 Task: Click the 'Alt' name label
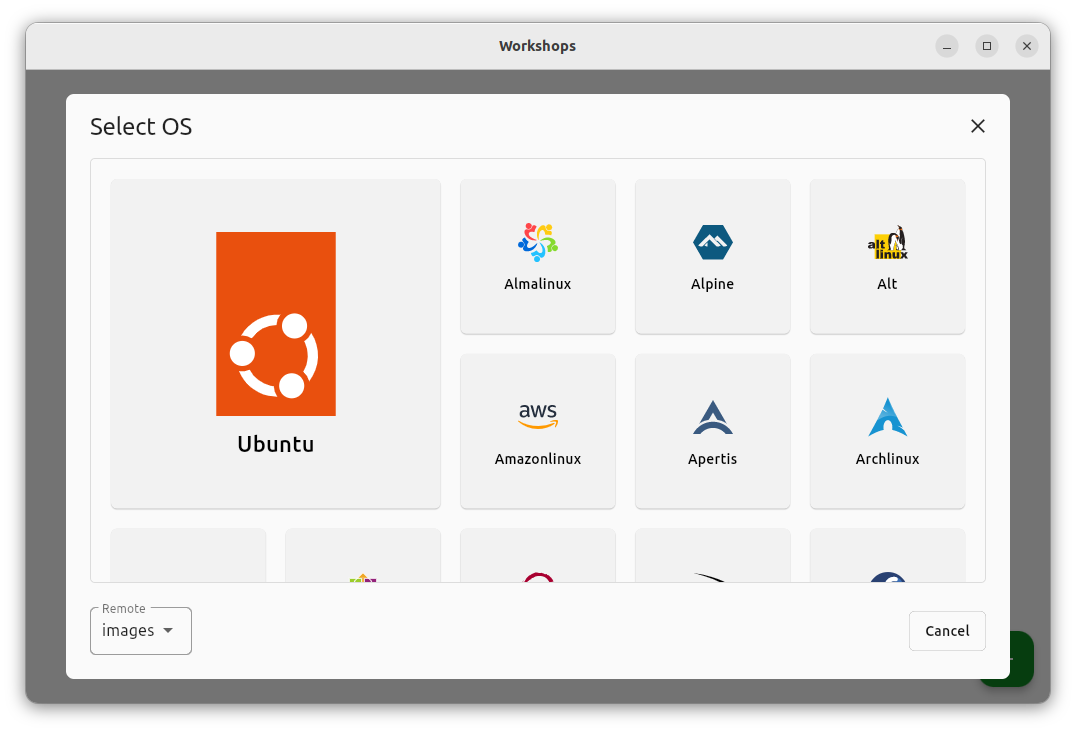tap(887, 284)
